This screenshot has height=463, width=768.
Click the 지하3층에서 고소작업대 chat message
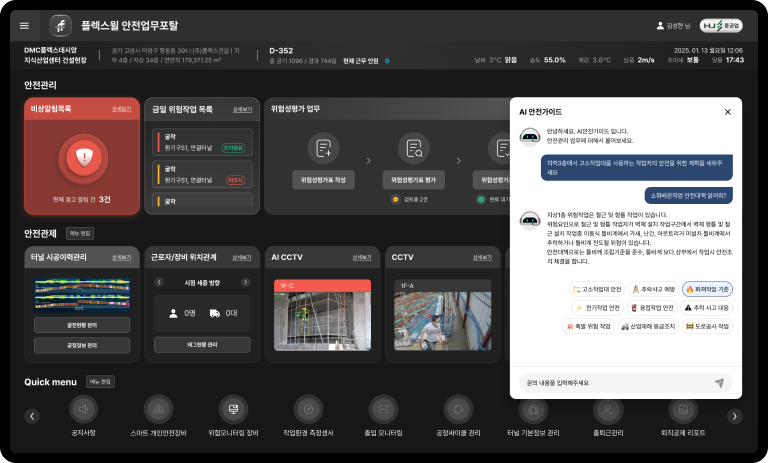[x=637, y=168]
